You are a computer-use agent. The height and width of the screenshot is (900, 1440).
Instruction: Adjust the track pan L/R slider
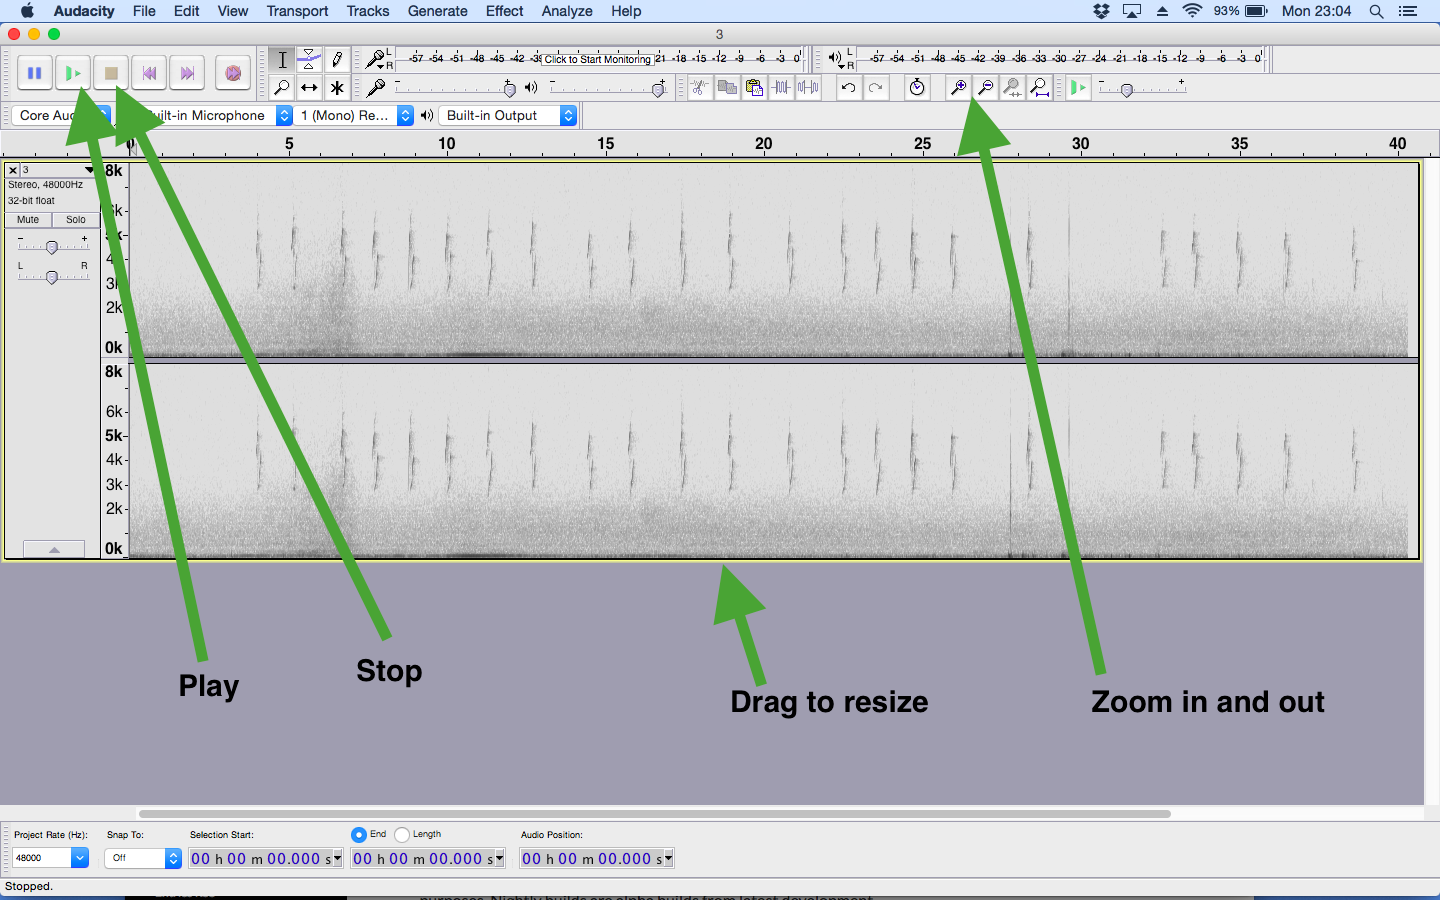[x=52, y=276]
